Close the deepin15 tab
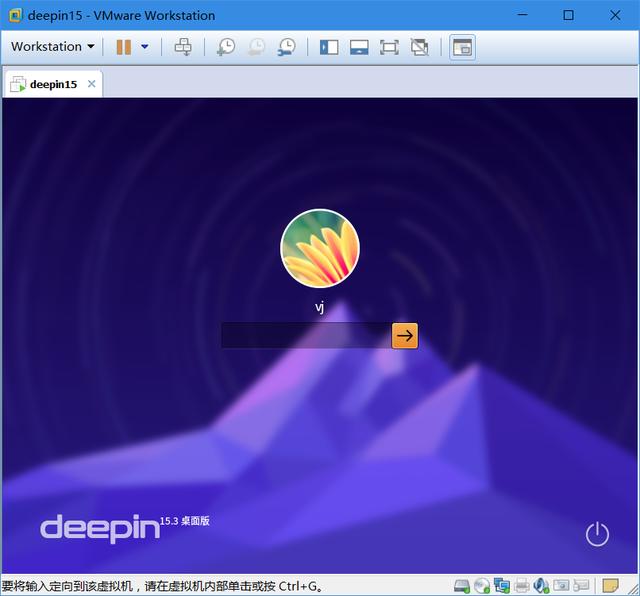 (92, 84)
